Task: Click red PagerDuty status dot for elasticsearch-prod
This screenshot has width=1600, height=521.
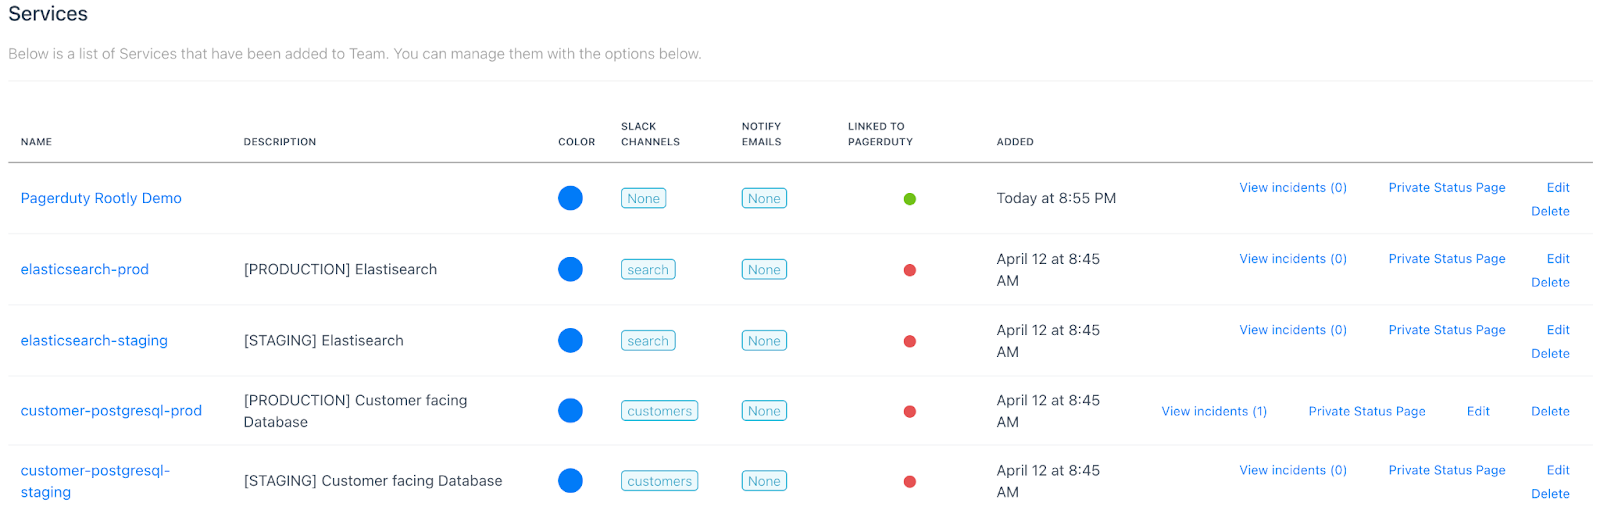Action: pos(910,270)
